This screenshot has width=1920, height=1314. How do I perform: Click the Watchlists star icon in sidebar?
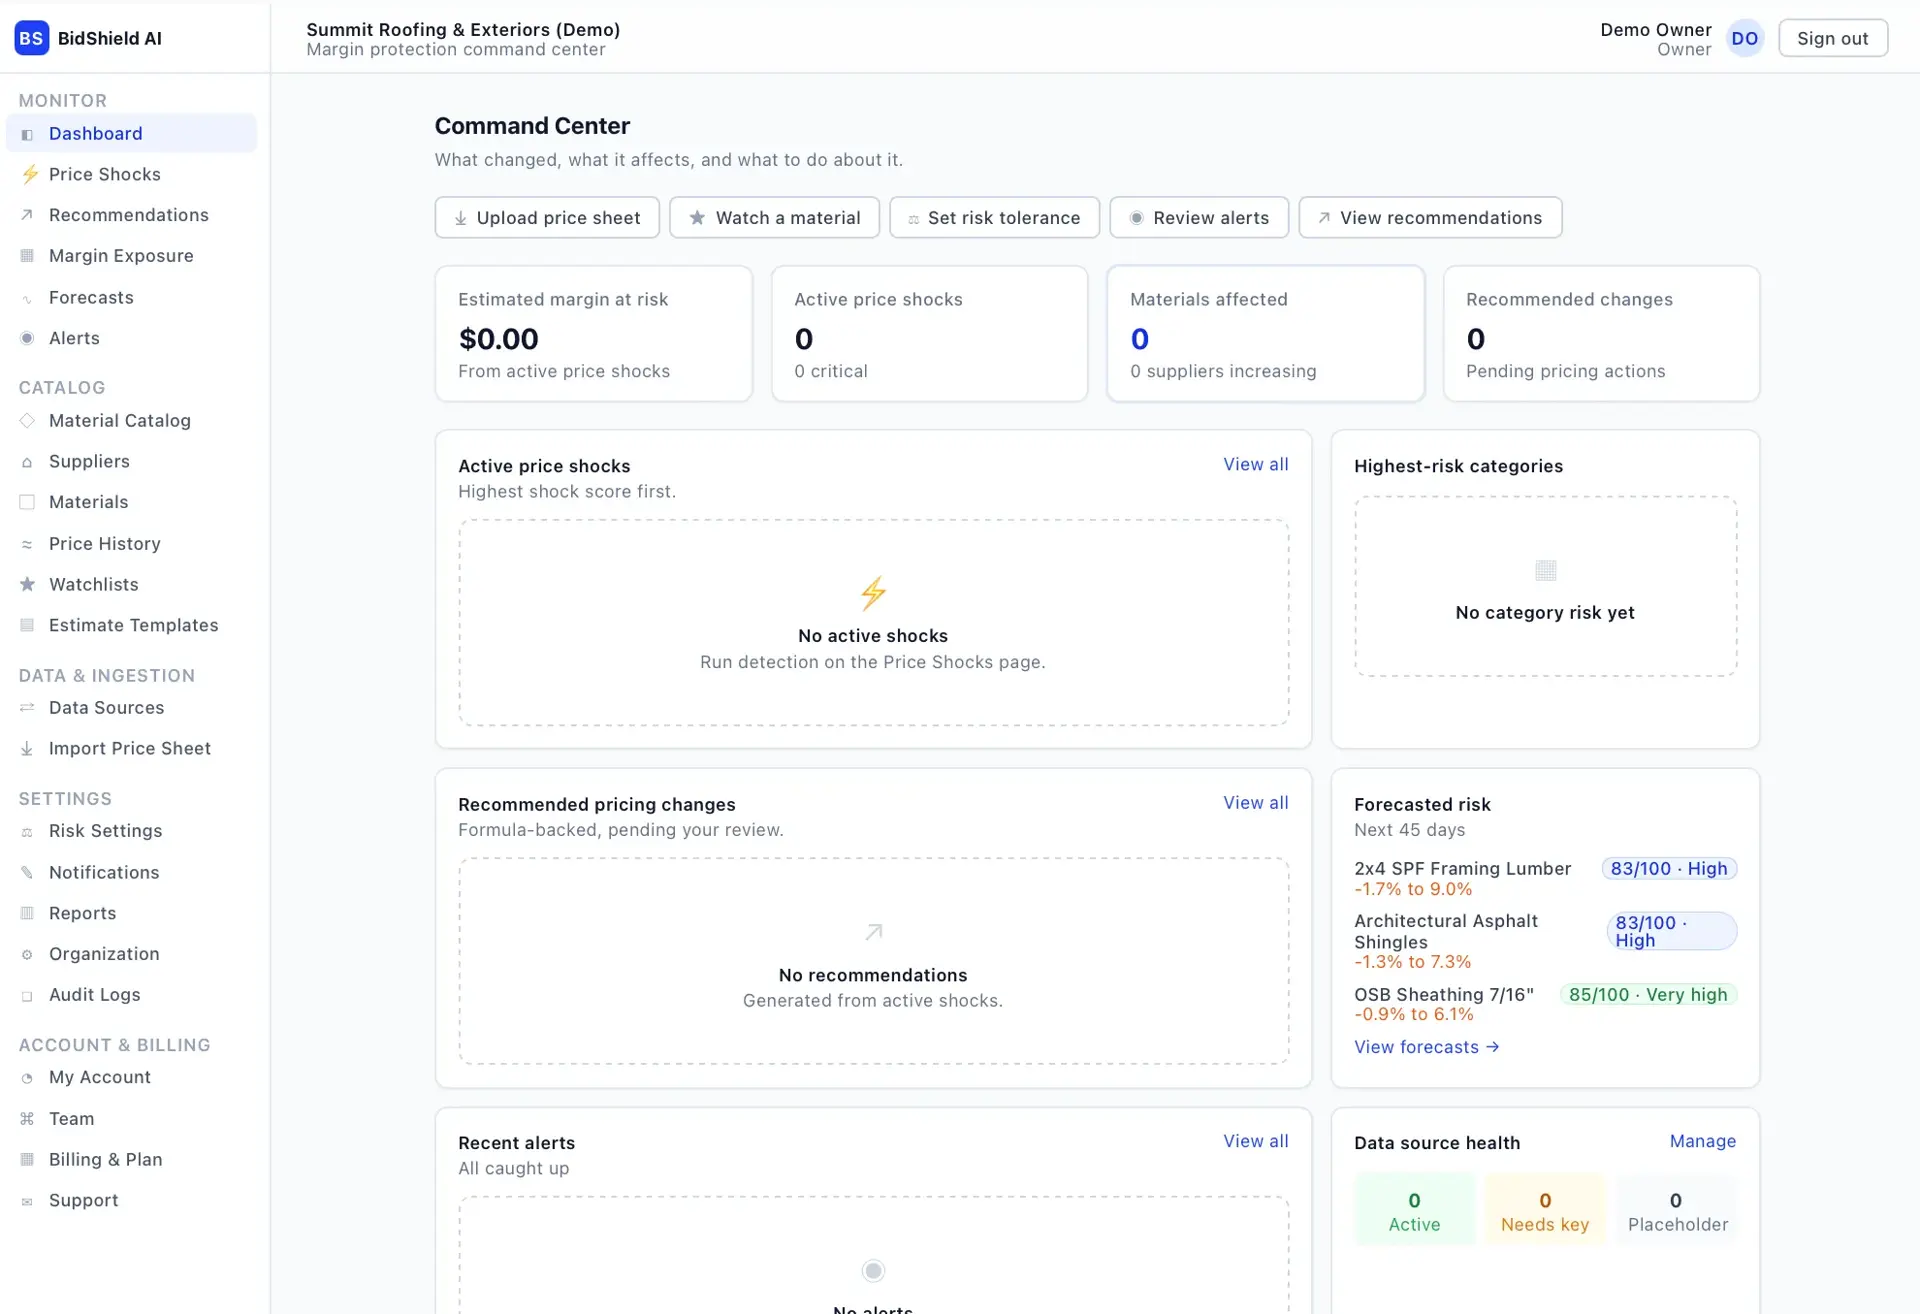pos(27,584)
